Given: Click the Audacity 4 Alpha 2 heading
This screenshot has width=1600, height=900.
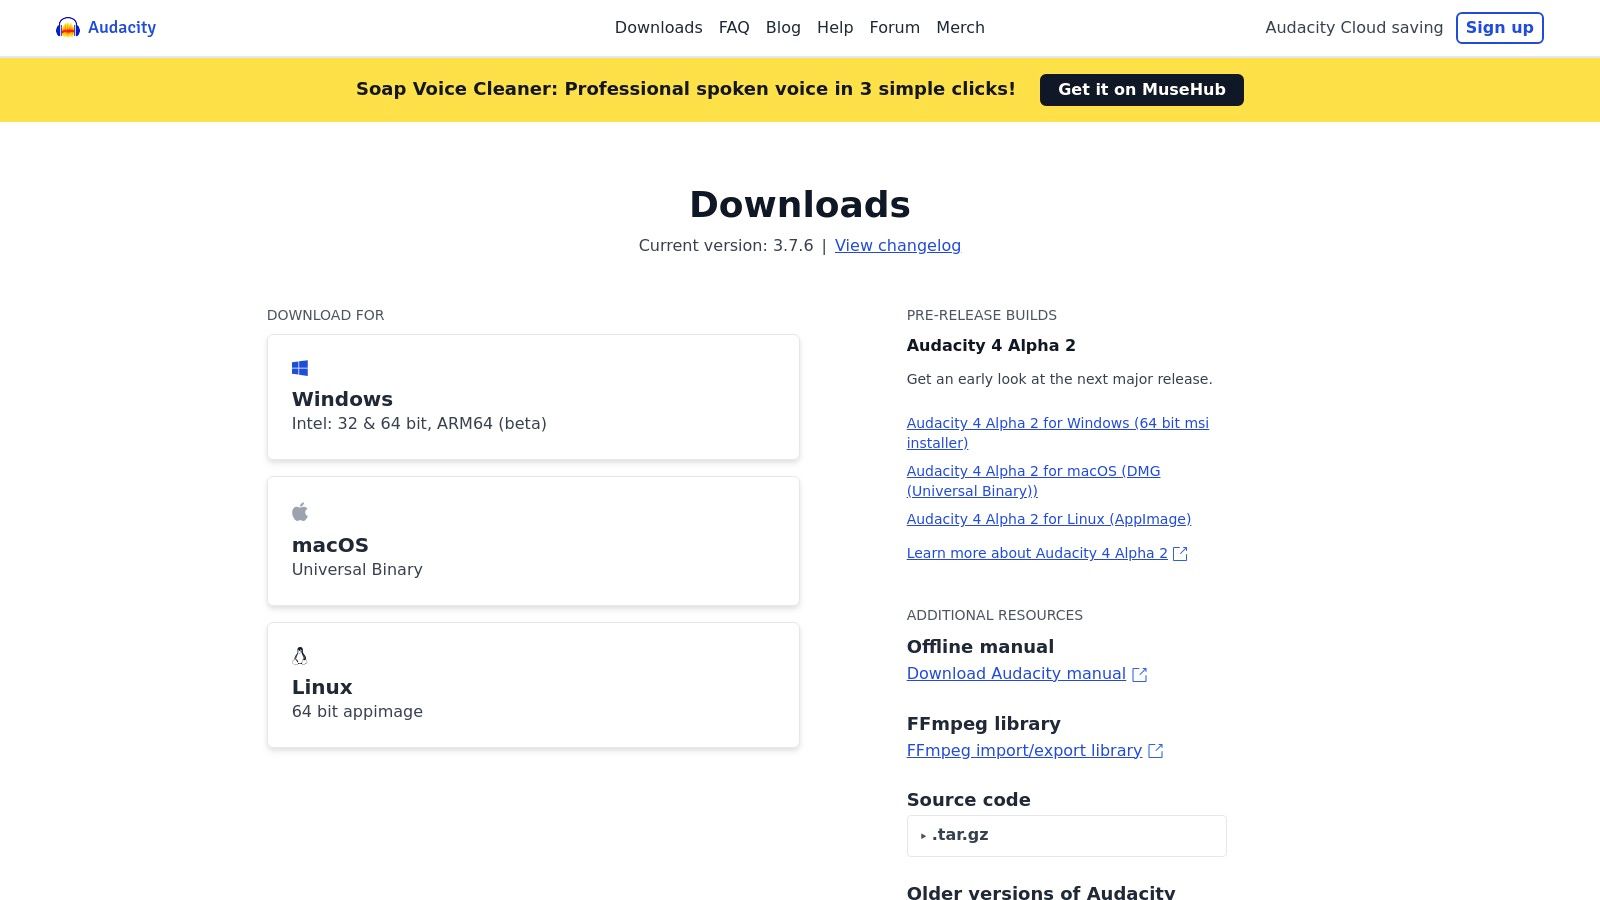Looking at the screenshot, I should (991, 346).
